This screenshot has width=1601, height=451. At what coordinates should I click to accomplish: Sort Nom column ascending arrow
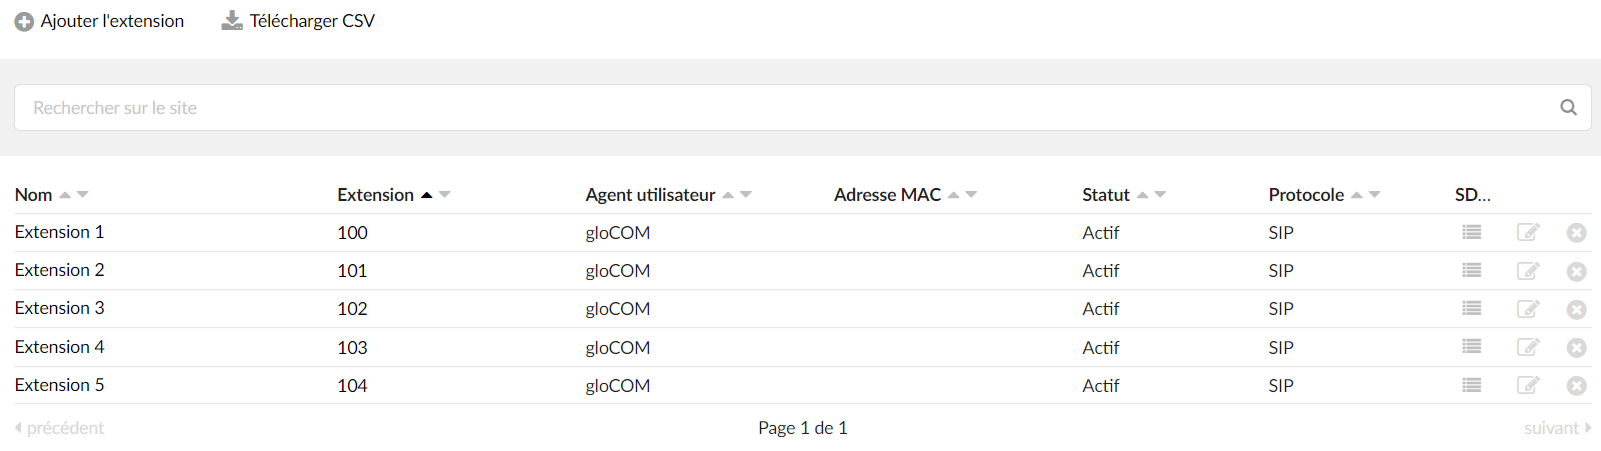(65, 195)
